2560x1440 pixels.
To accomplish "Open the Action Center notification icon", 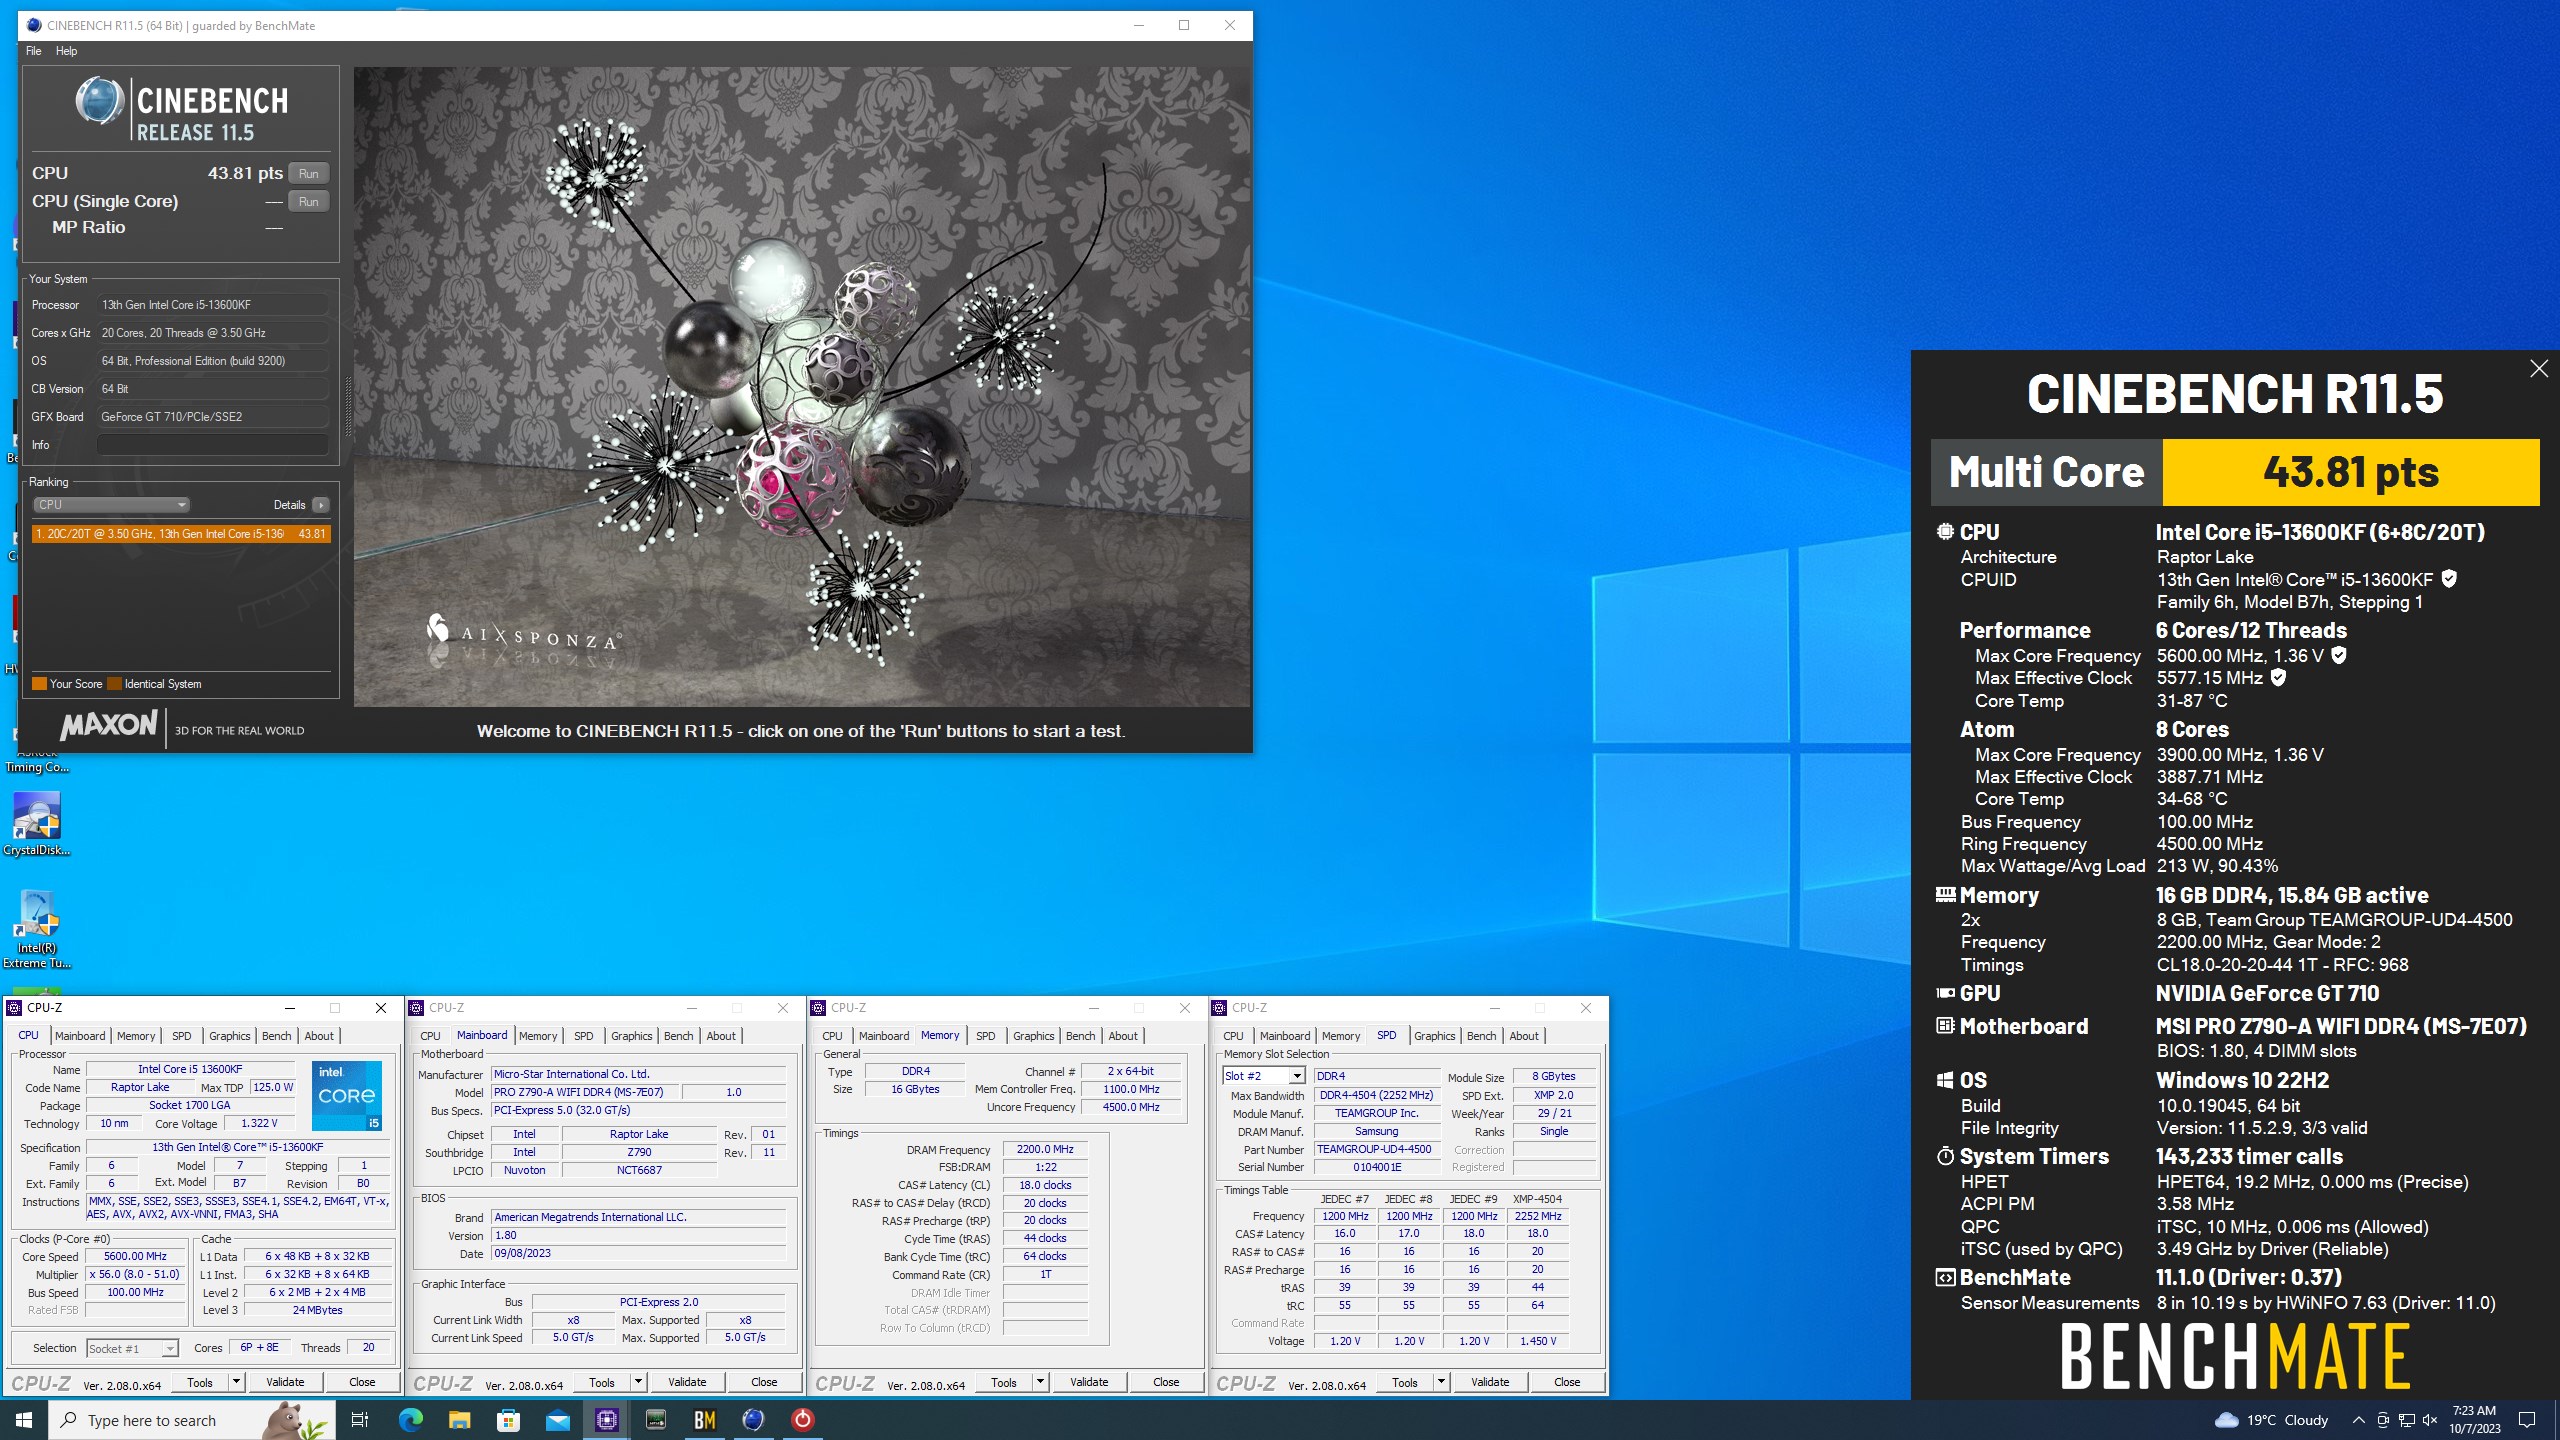I will tap(2527, 1420).
